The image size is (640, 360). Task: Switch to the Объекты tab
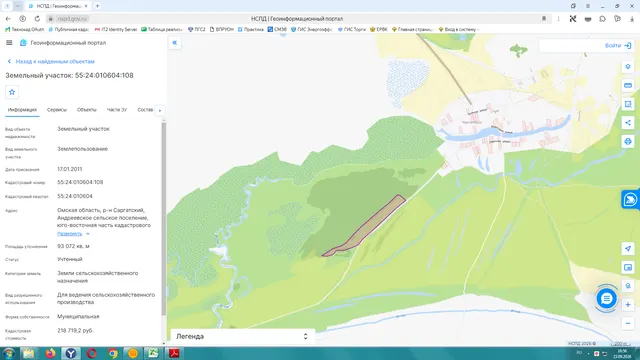[87, 110]
